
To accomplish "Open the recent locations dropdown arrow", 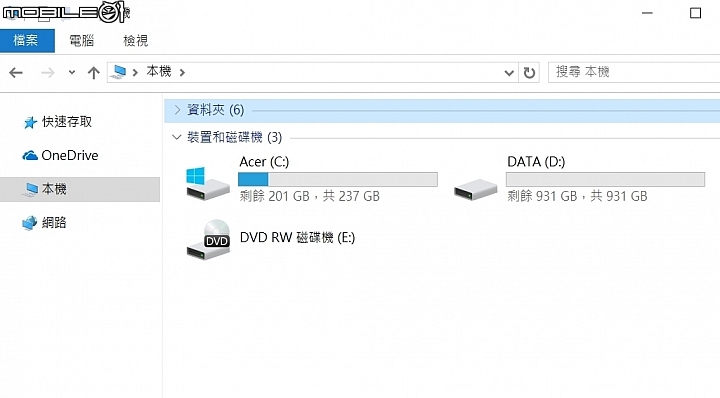I will (x=72, y=72).
